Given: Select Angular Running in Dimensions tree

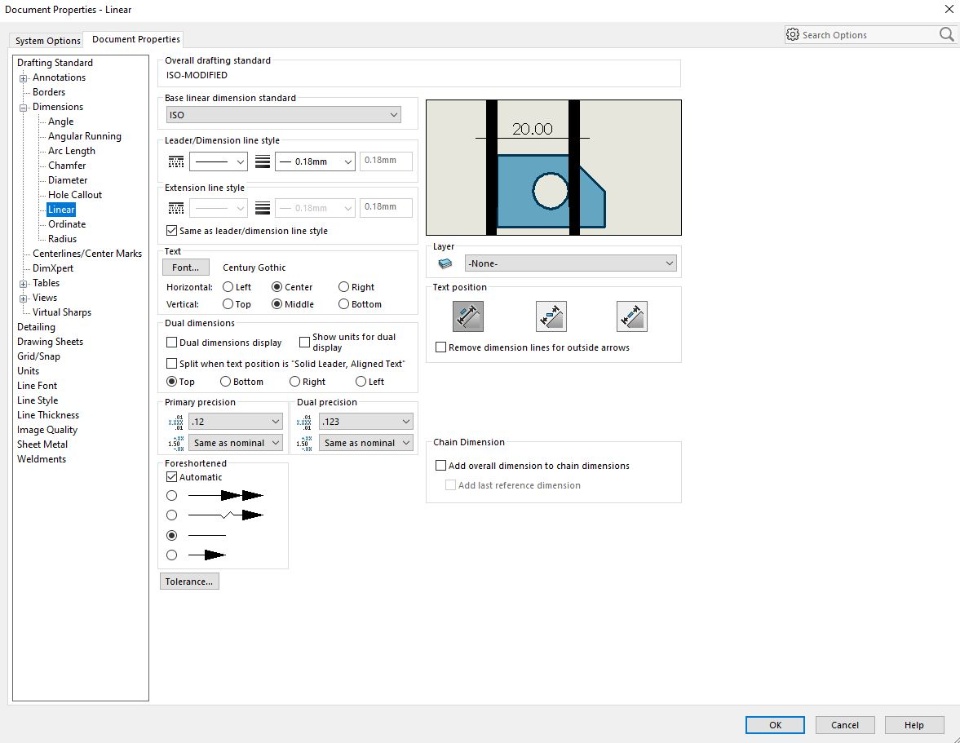Looking at the screenshot, I should pos(84,136).
